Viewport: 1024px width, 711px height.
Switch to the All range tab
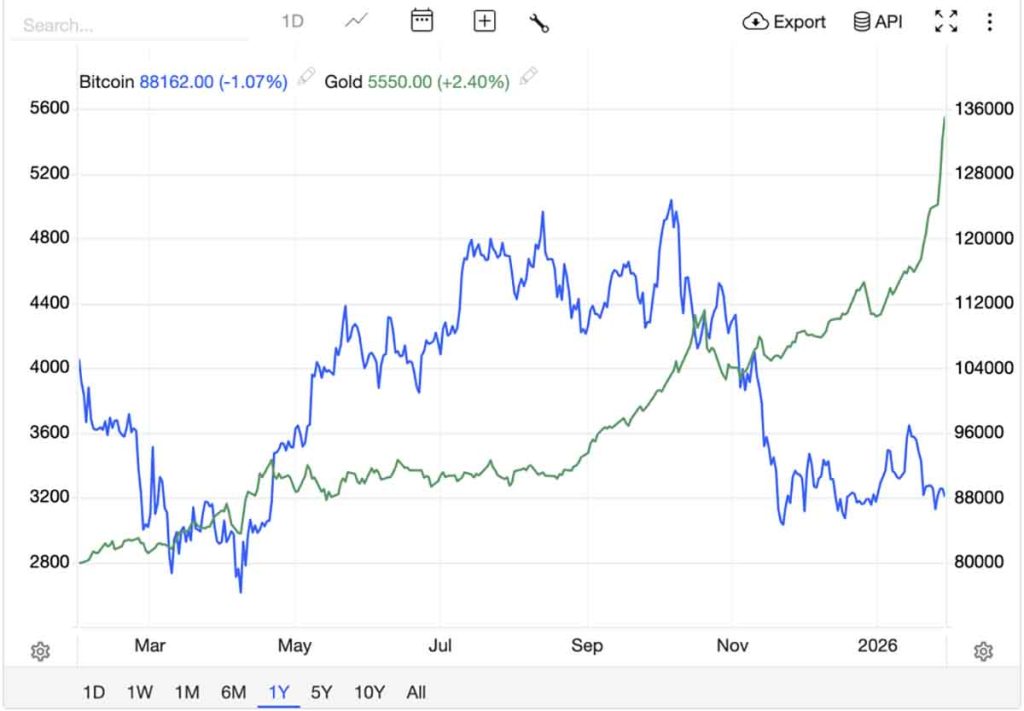pyautogui.click(x=415, y=692)
